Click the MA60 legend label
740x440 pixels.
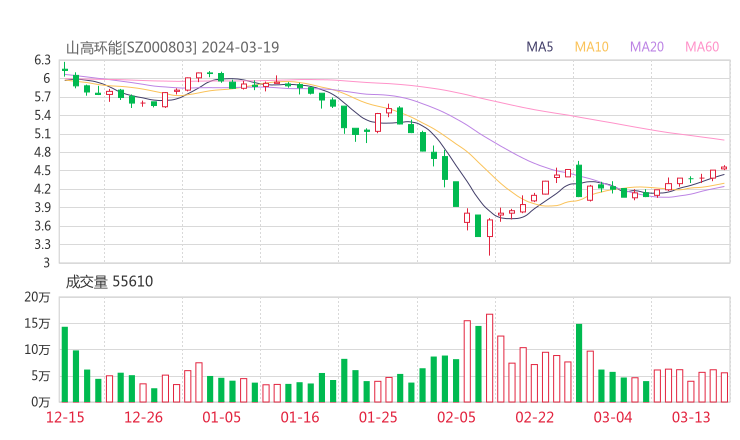click(x=702, y=47)
